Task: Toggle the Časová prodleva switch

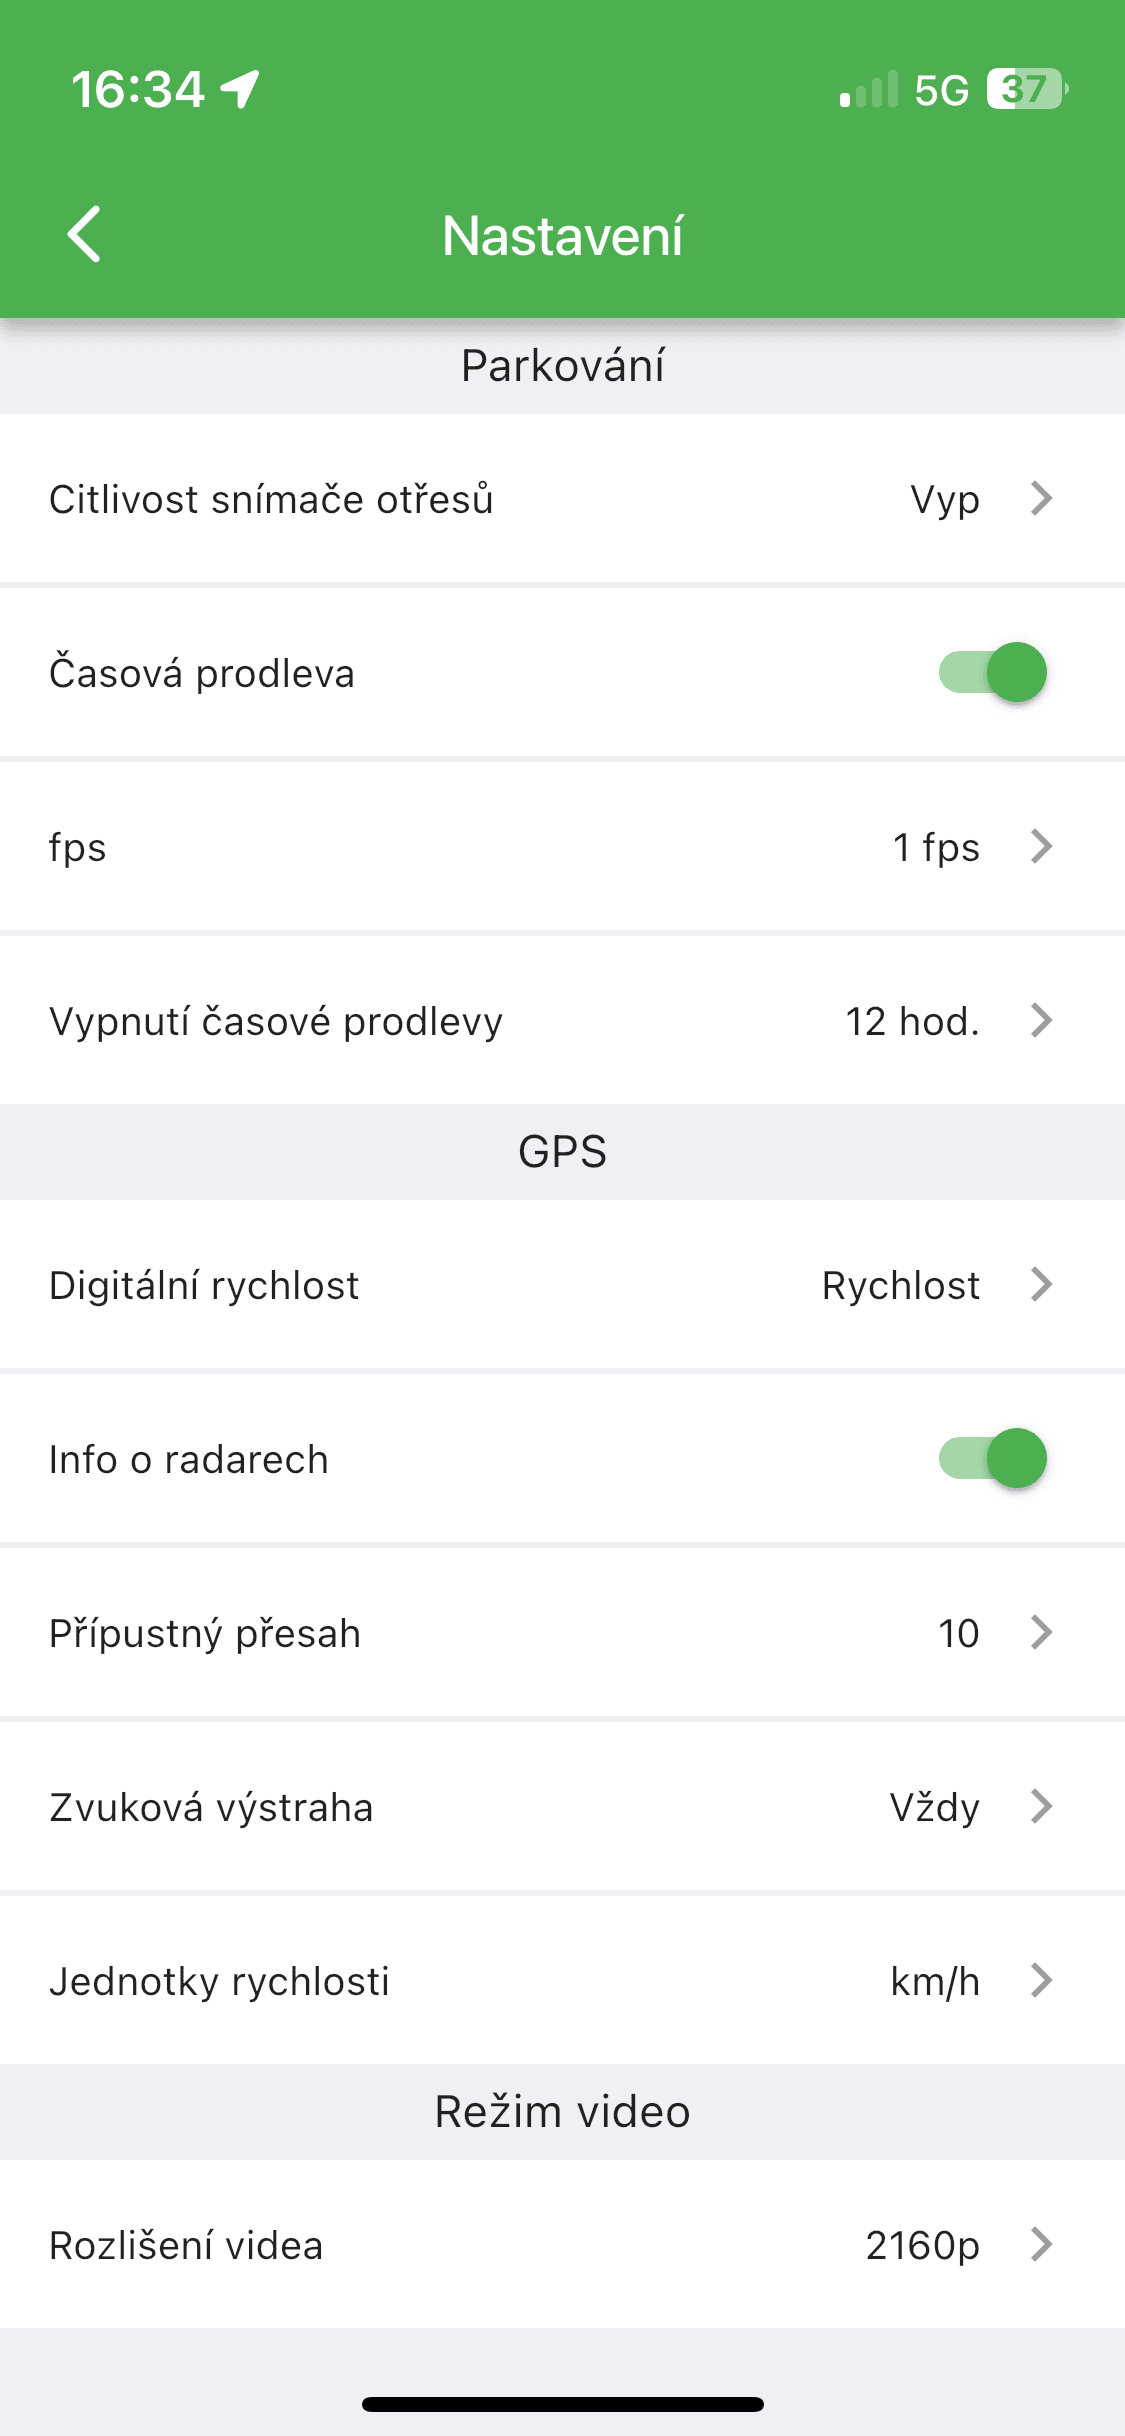Action: click(992, 672)
